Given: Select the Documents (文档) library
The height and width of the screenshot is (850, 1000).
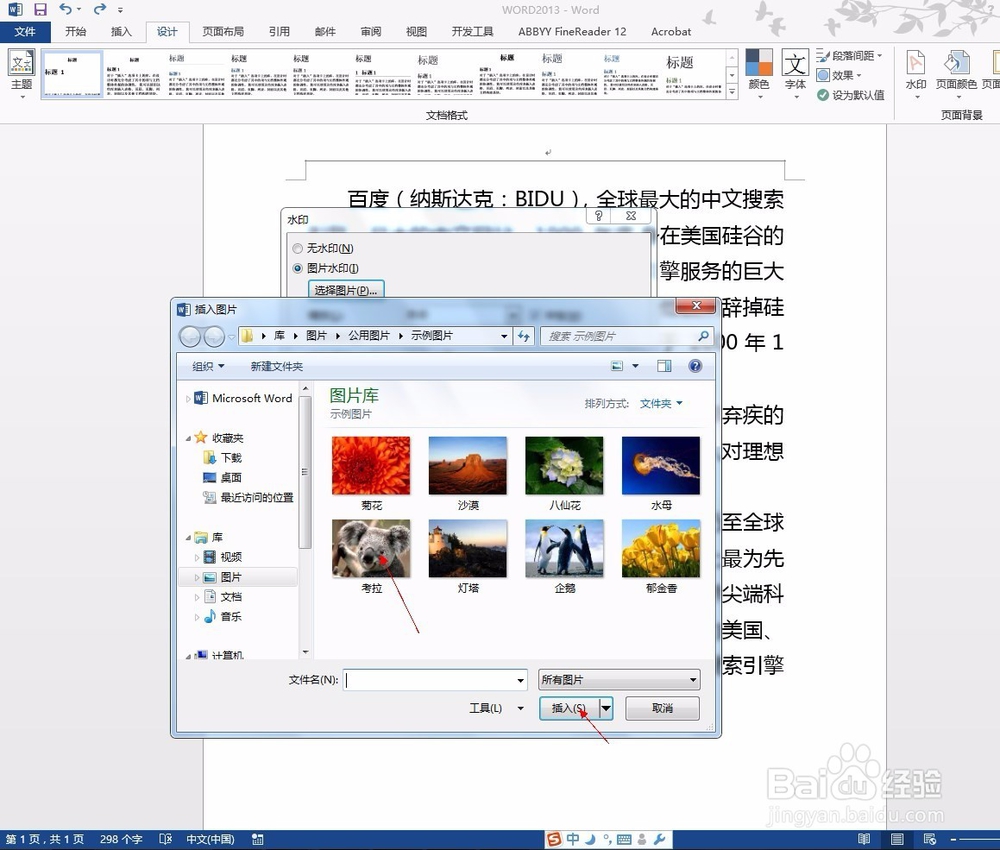Looking at the screenshot, I should (x=223, y=597).
